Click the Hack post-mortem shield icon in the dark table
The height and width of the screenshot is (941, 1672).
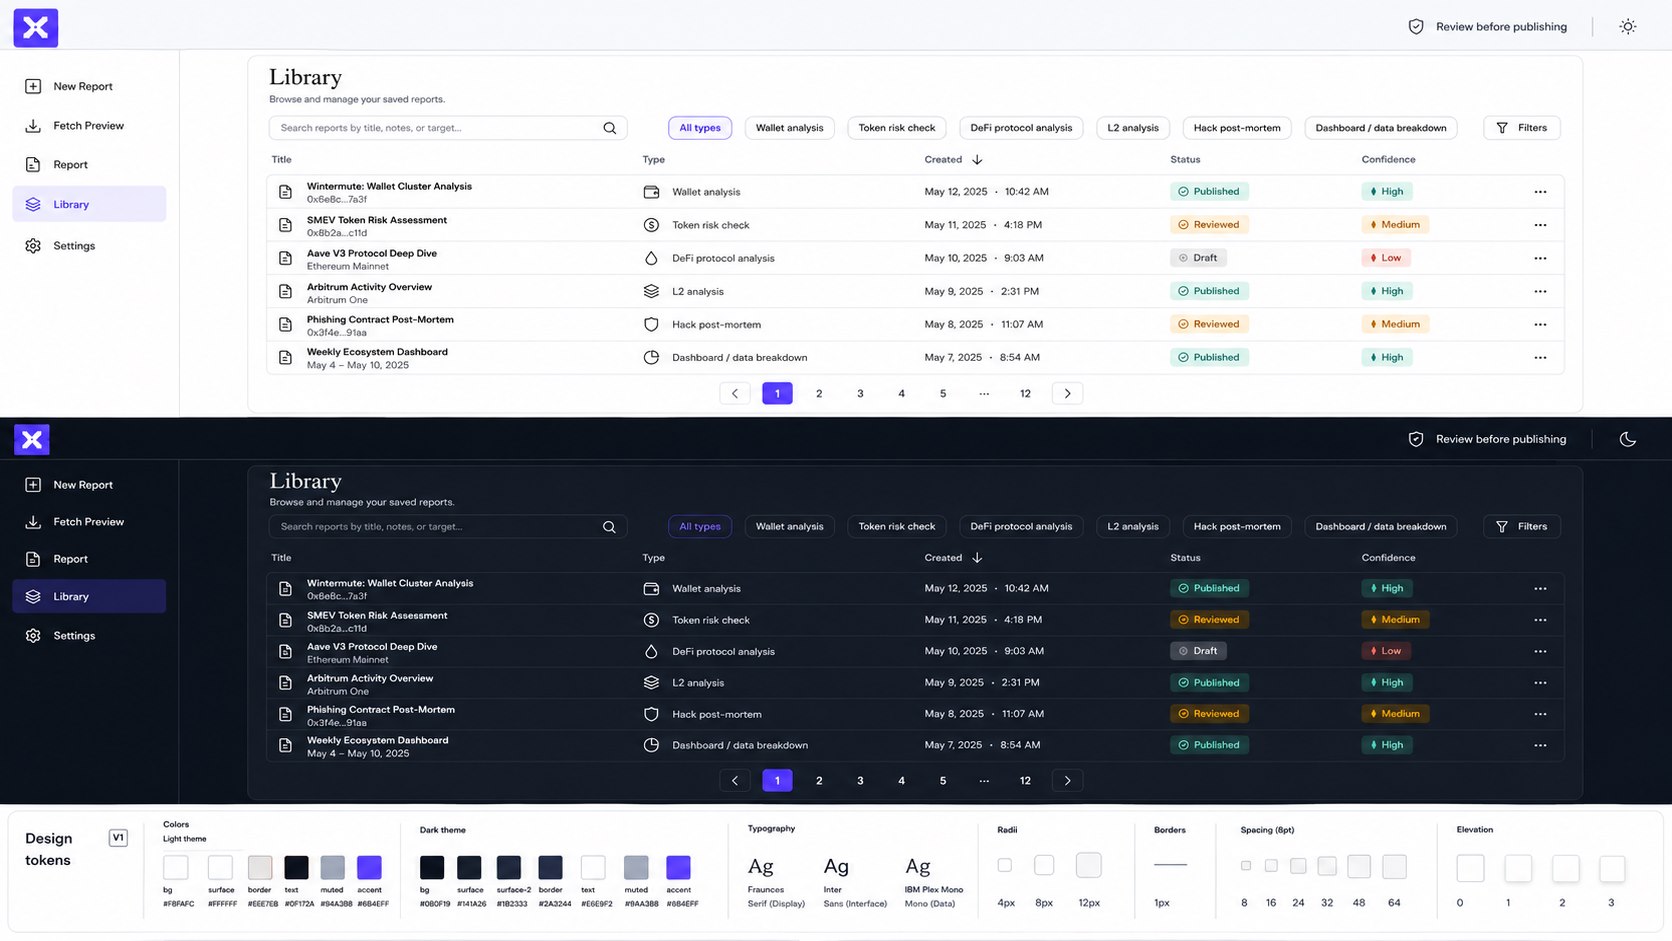coord(651,714)
